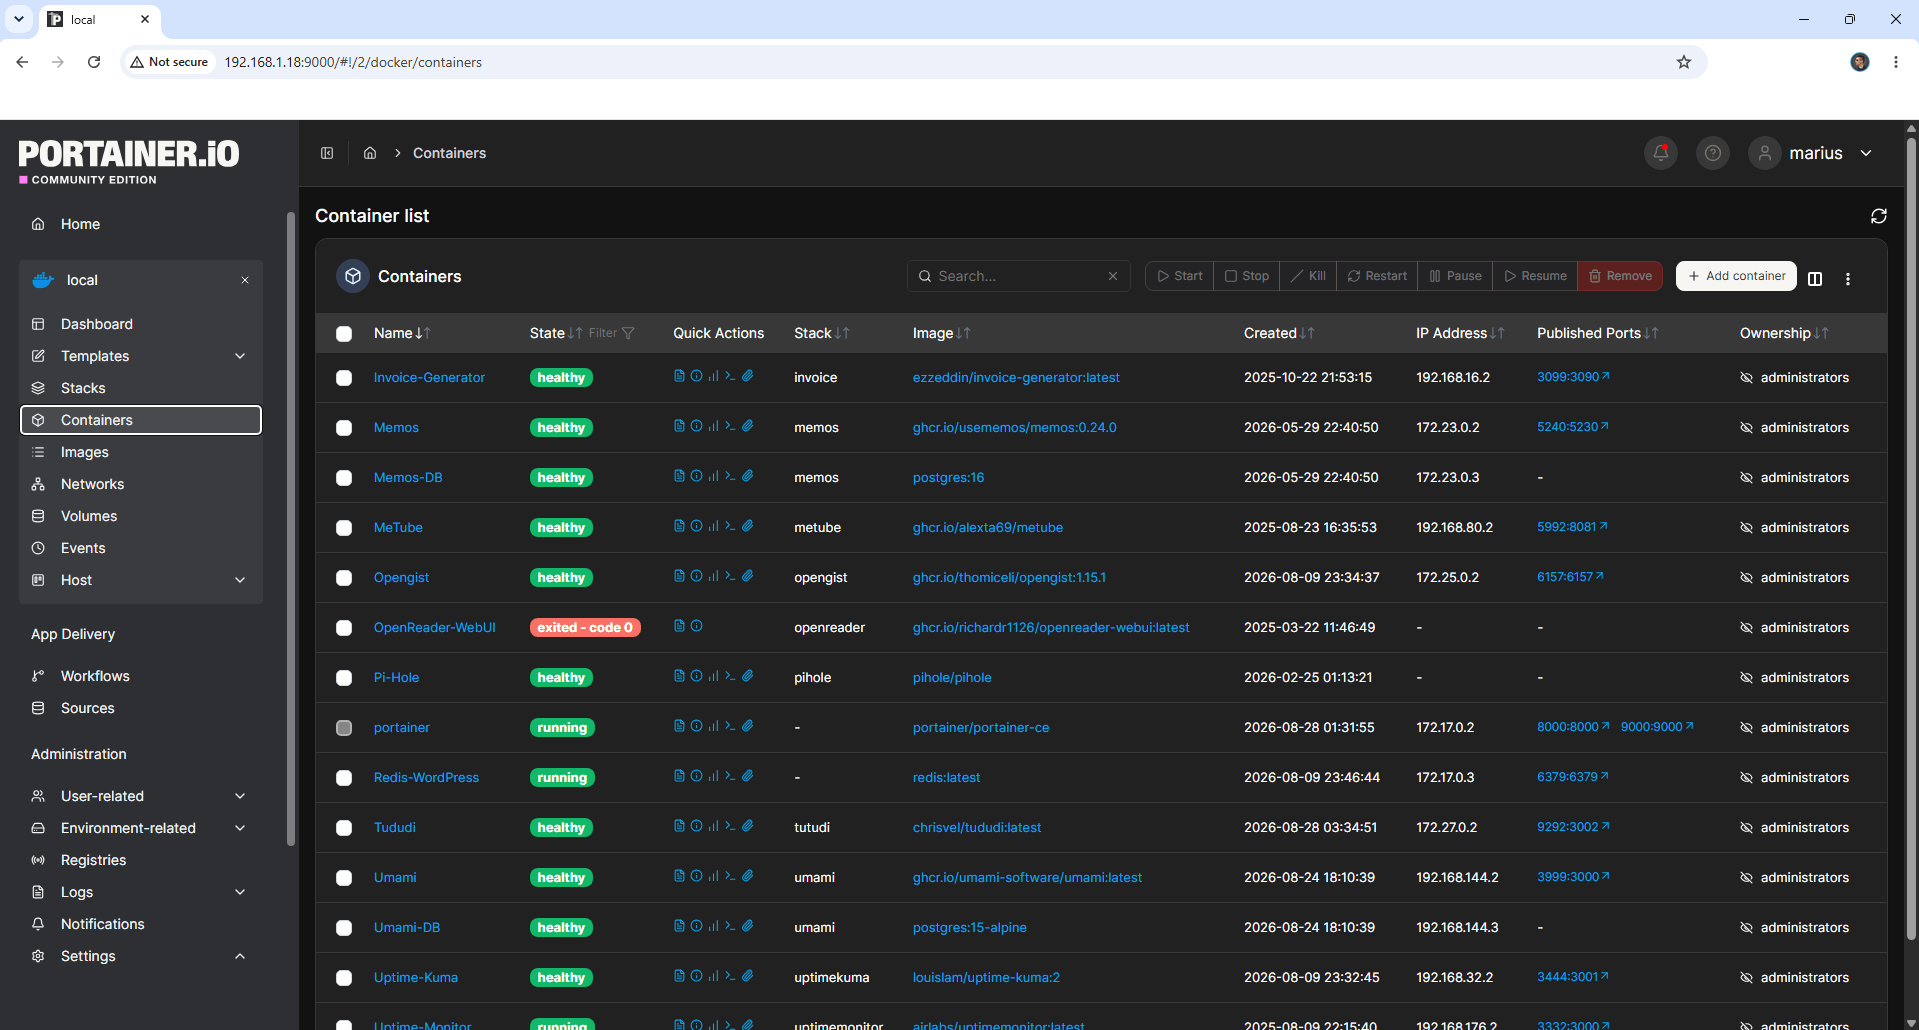Open the column visibility settings icon
Viewport: 1919px width, 1030px height.
[x=1815, y=279]
